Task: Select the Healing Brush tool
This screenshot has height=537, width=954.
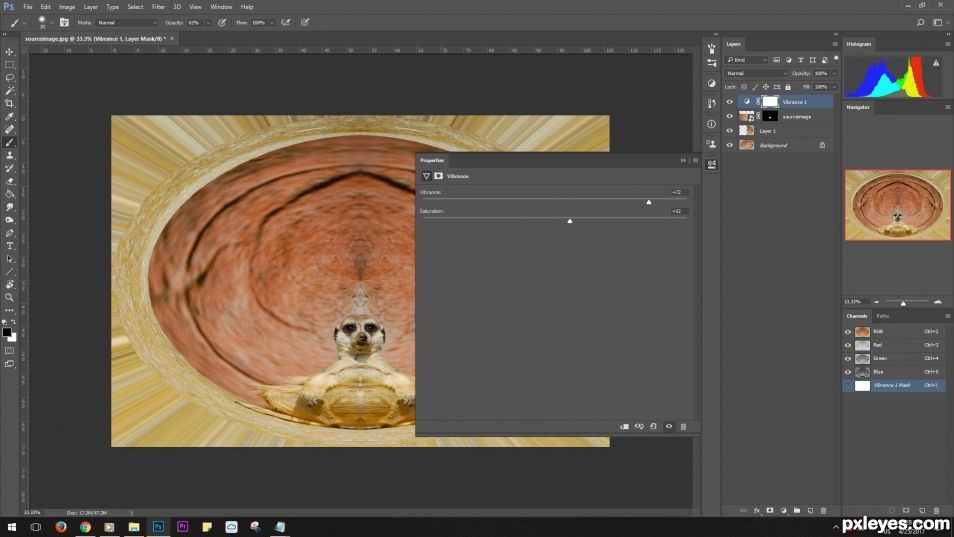Action: pos(9,130)
